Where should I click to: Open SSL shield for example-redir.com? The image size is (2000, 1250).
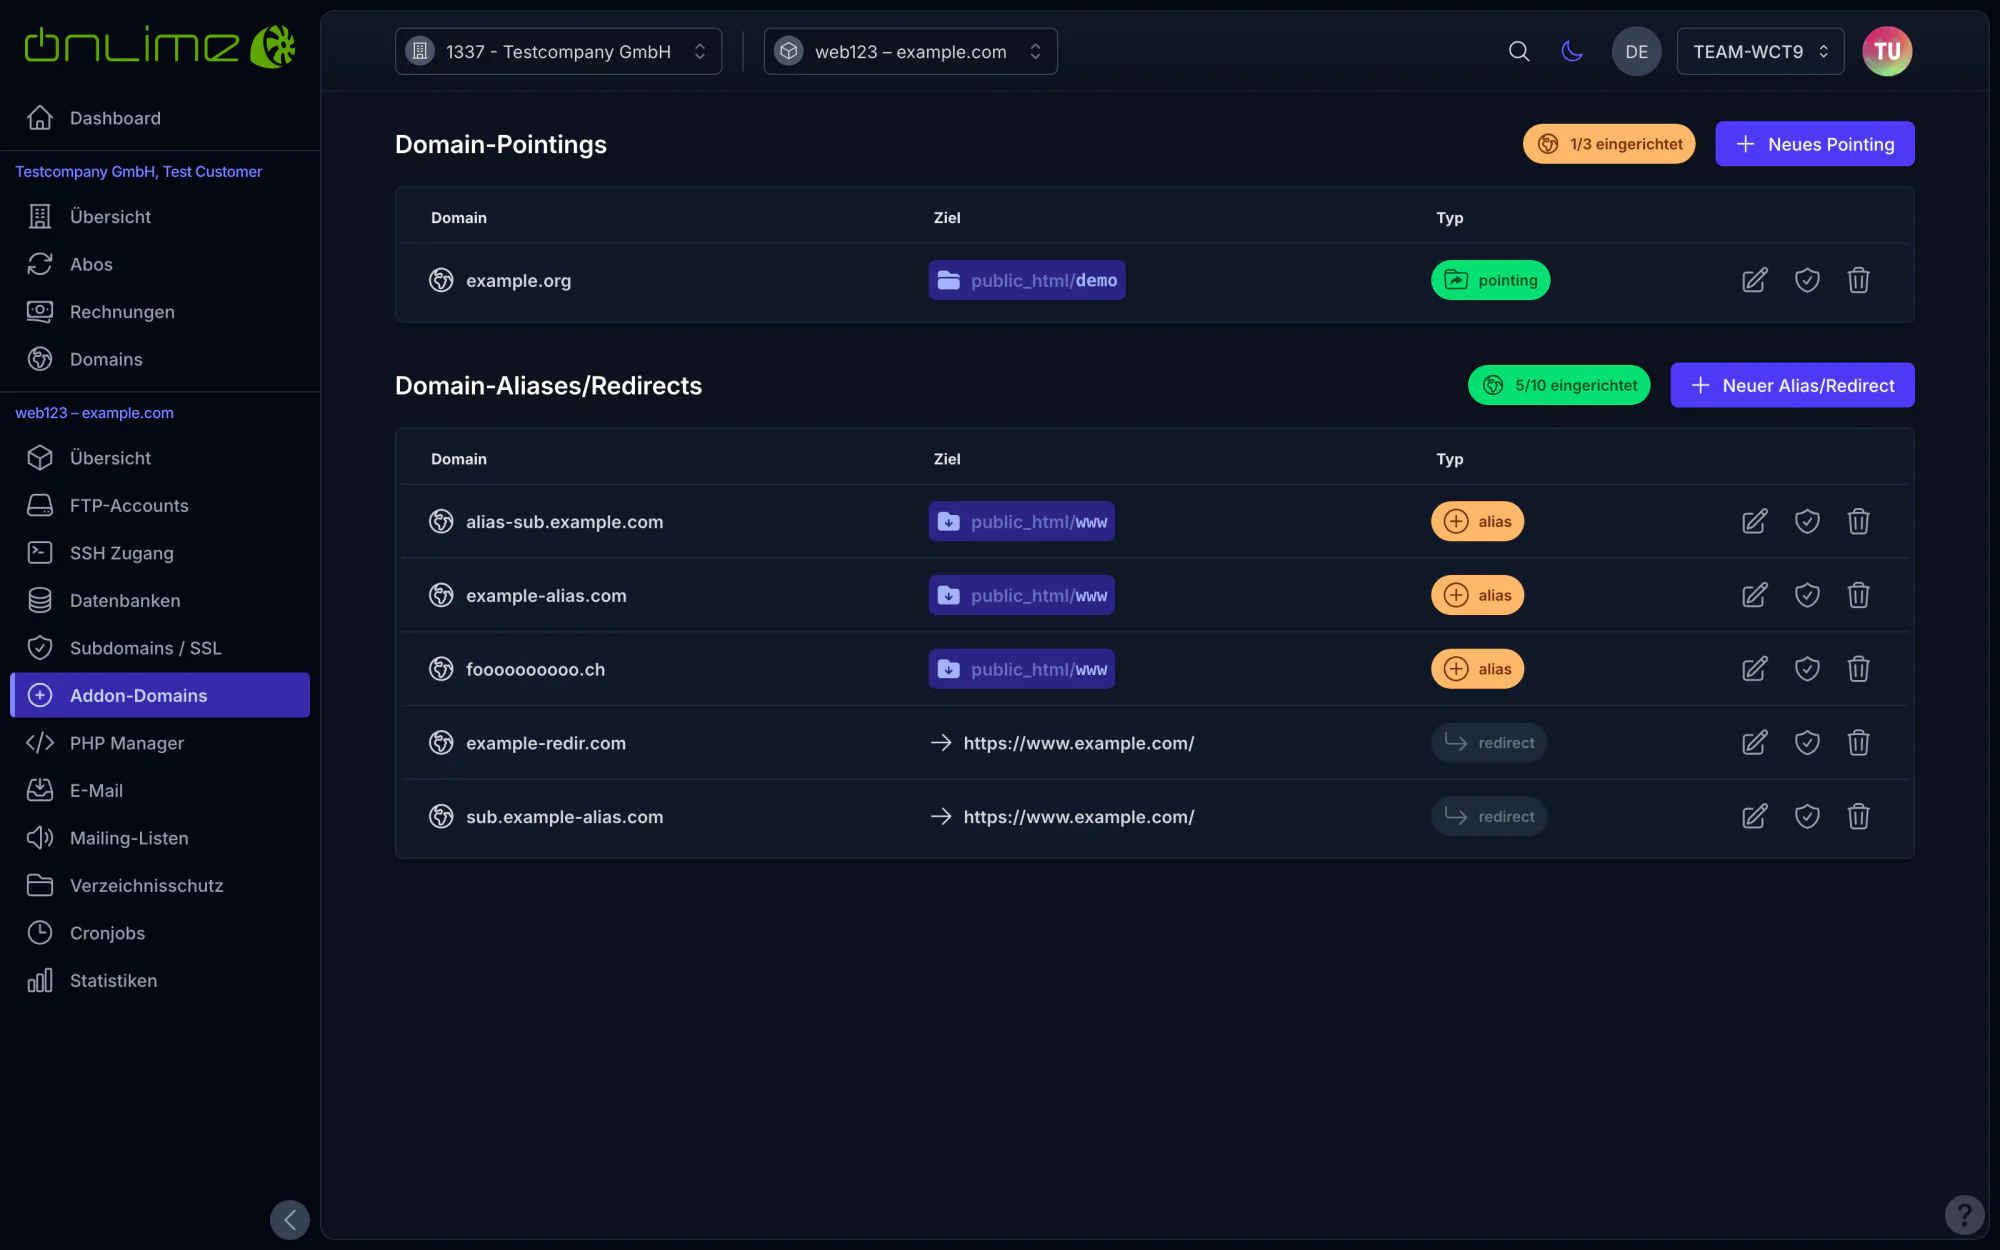pyautogui.click(x=1807, y=743)
